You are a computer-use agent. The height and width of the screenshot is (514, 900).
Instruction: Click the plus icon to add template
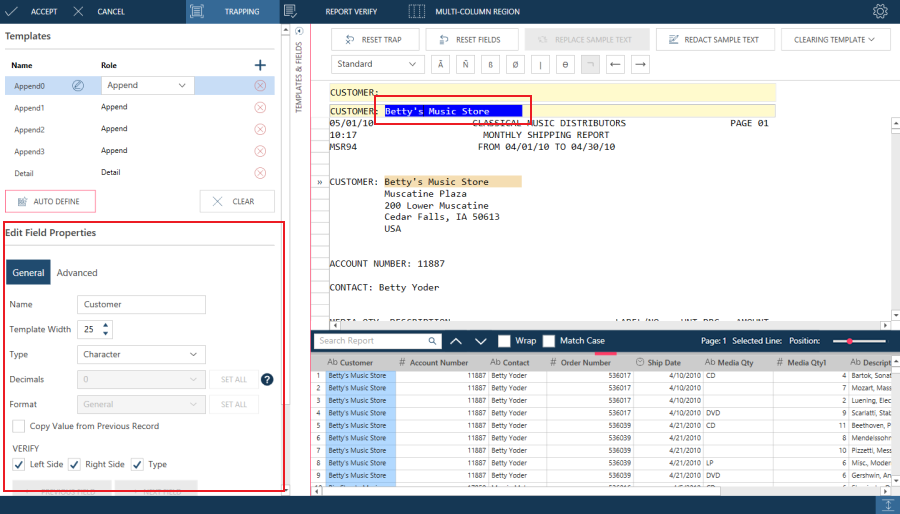click(x=260, y=65)
